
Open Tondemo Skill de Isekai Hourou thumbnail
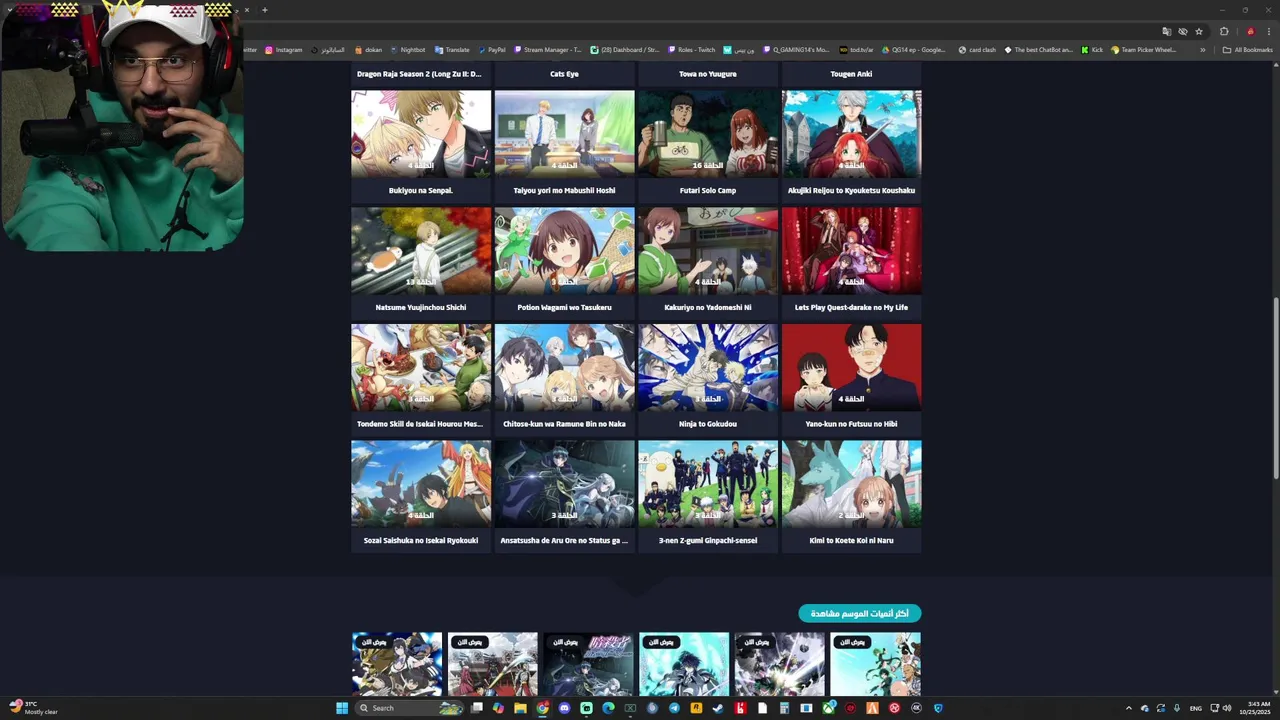click(421, 367)
